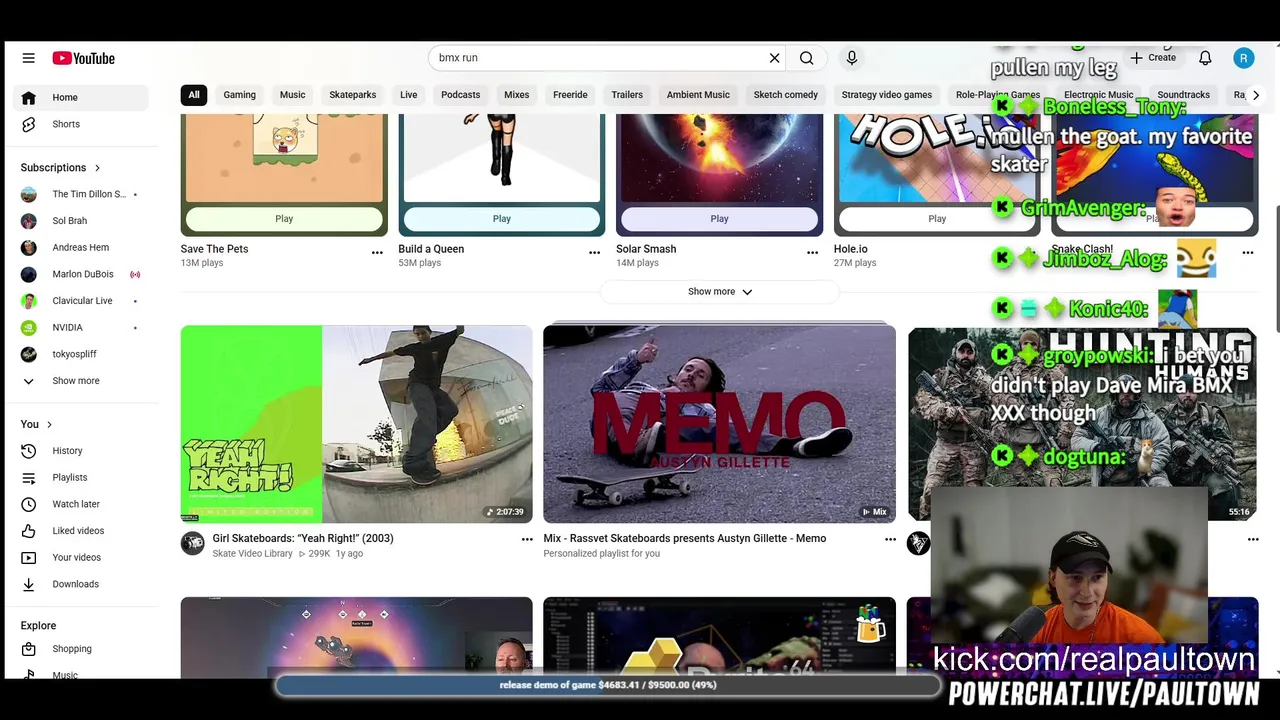
Task: Open options for Yeah Right video
Action: [x=527, y=540]
